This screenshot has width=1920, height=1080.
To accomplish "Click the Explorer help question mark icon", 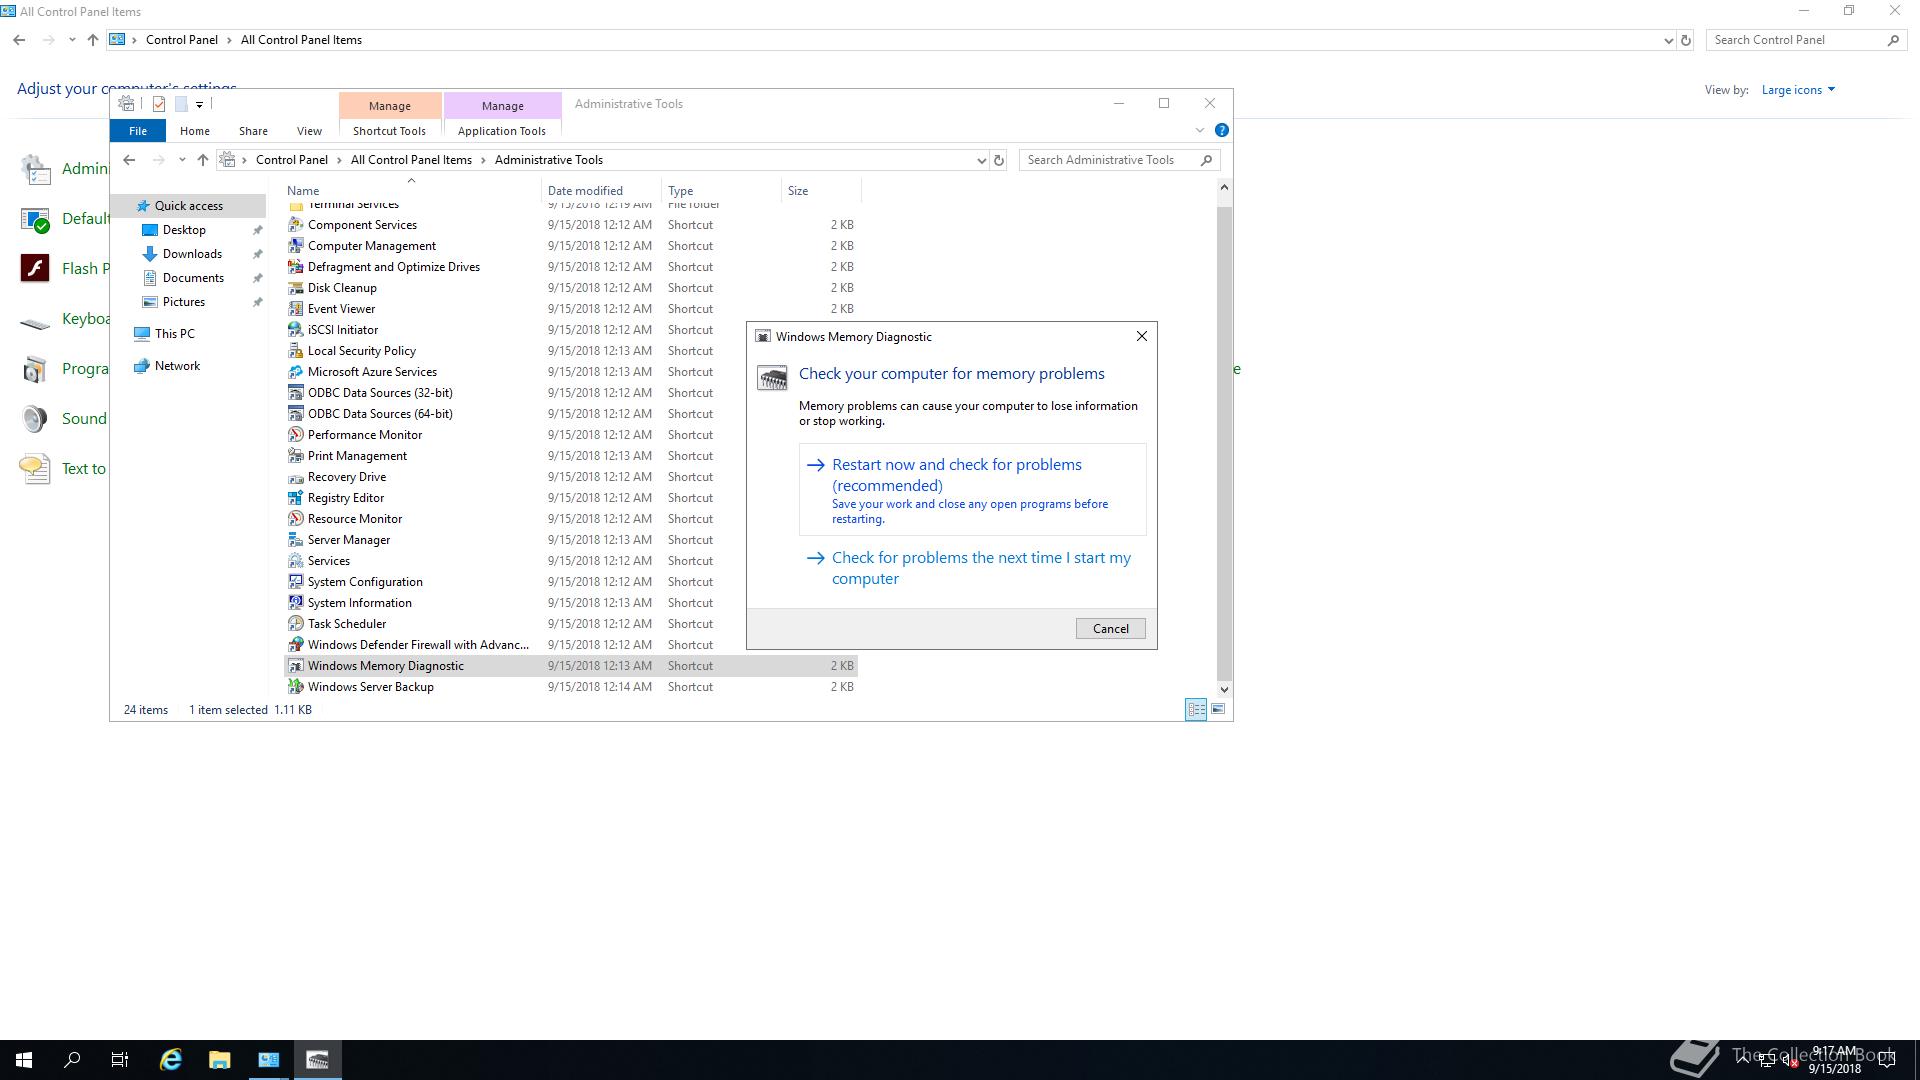I will click(x=1221, y=130).
